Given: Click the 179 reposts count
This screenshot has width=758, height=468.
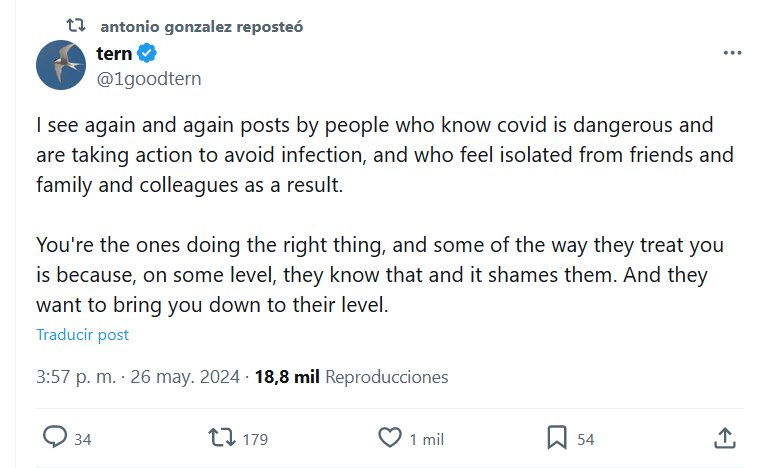Looking at the screenshot, I should [256, 439].
